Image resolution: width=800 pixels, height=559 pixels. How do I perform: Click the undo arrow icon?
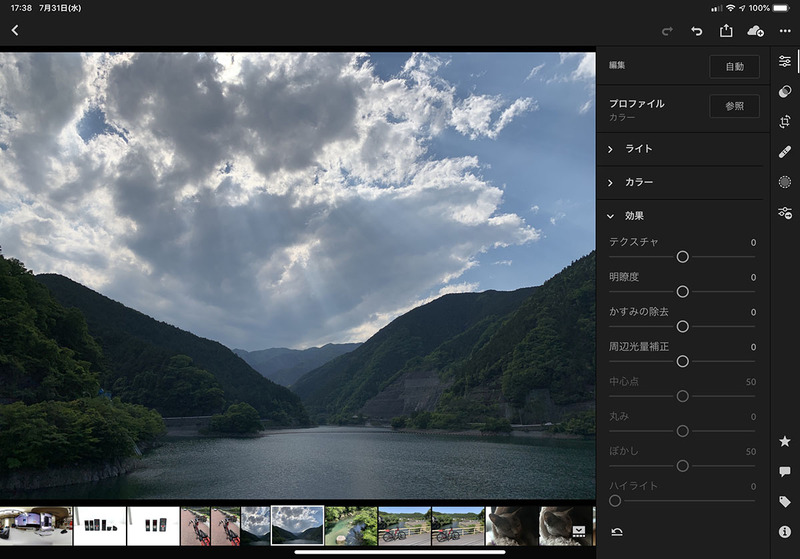[696, 32]
